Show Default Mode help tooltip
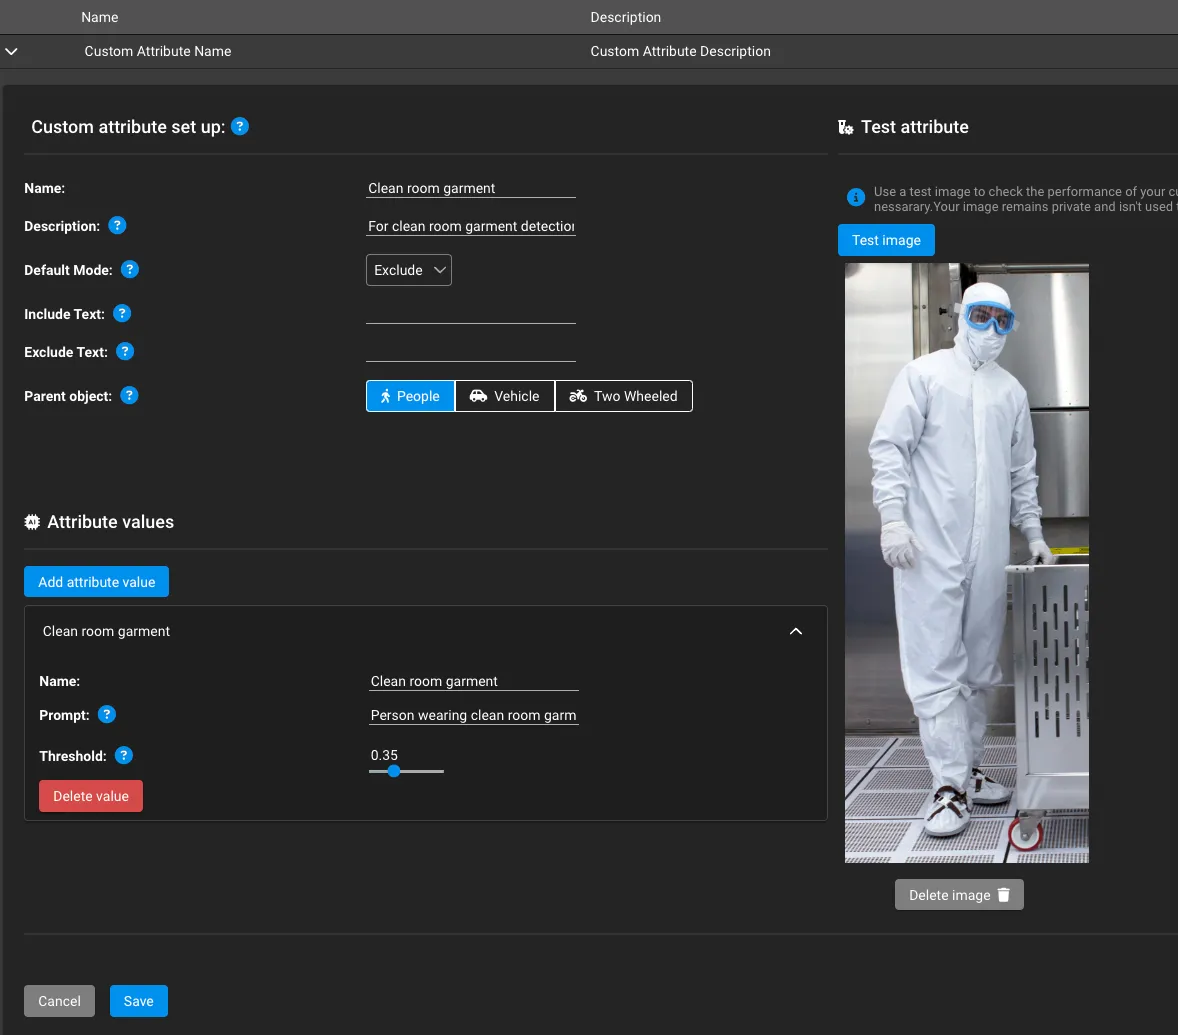This screenshot has width=1178, height=1035. (130, 269)
